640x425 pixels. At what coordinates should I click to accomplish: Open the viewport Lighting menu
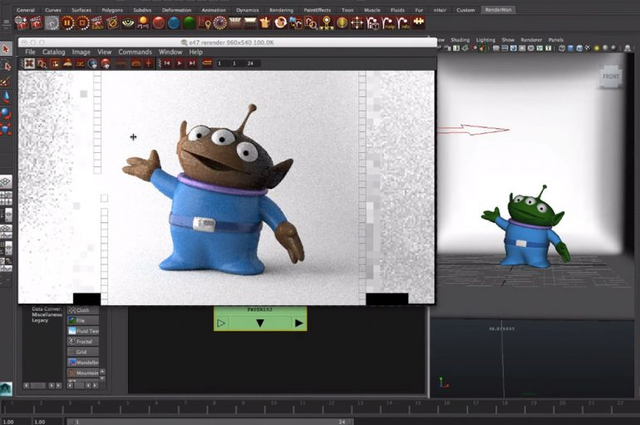485,40
